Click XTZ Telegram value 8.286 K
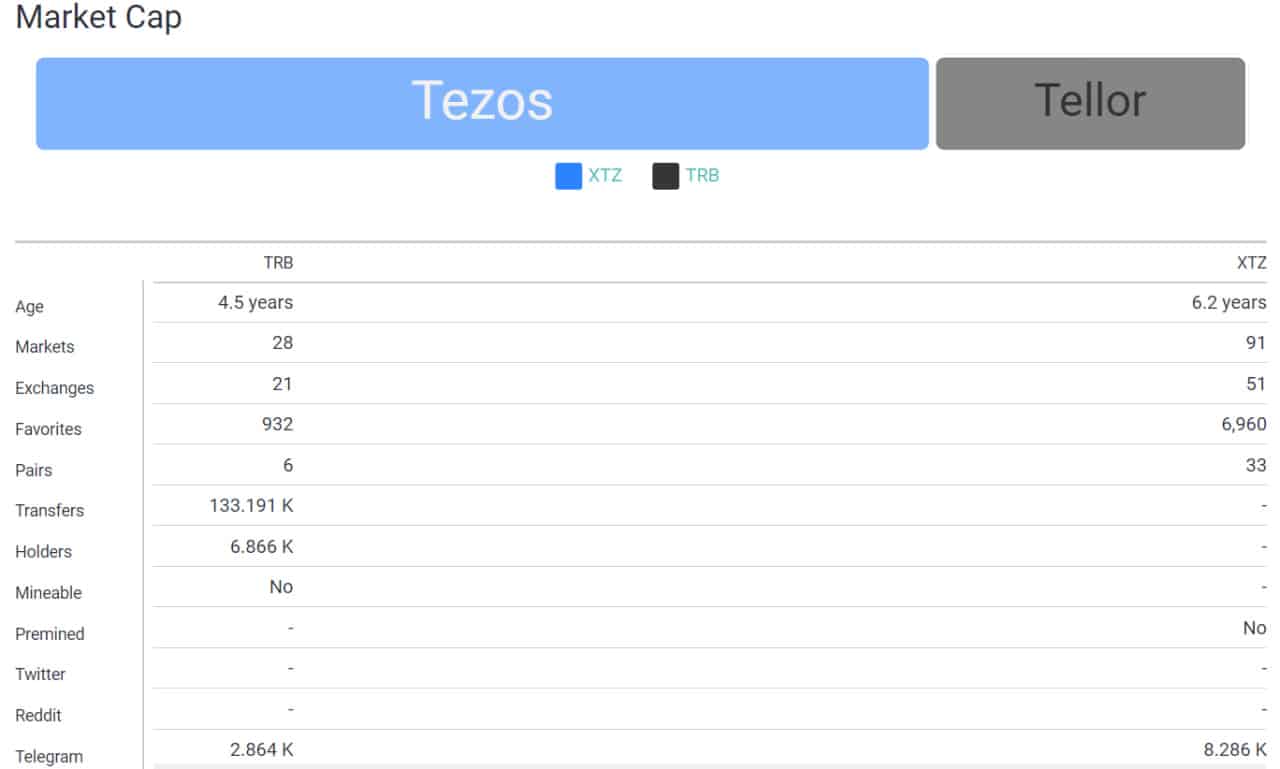This screenshot has height=769, width=1280. [x=1234, y=749]
